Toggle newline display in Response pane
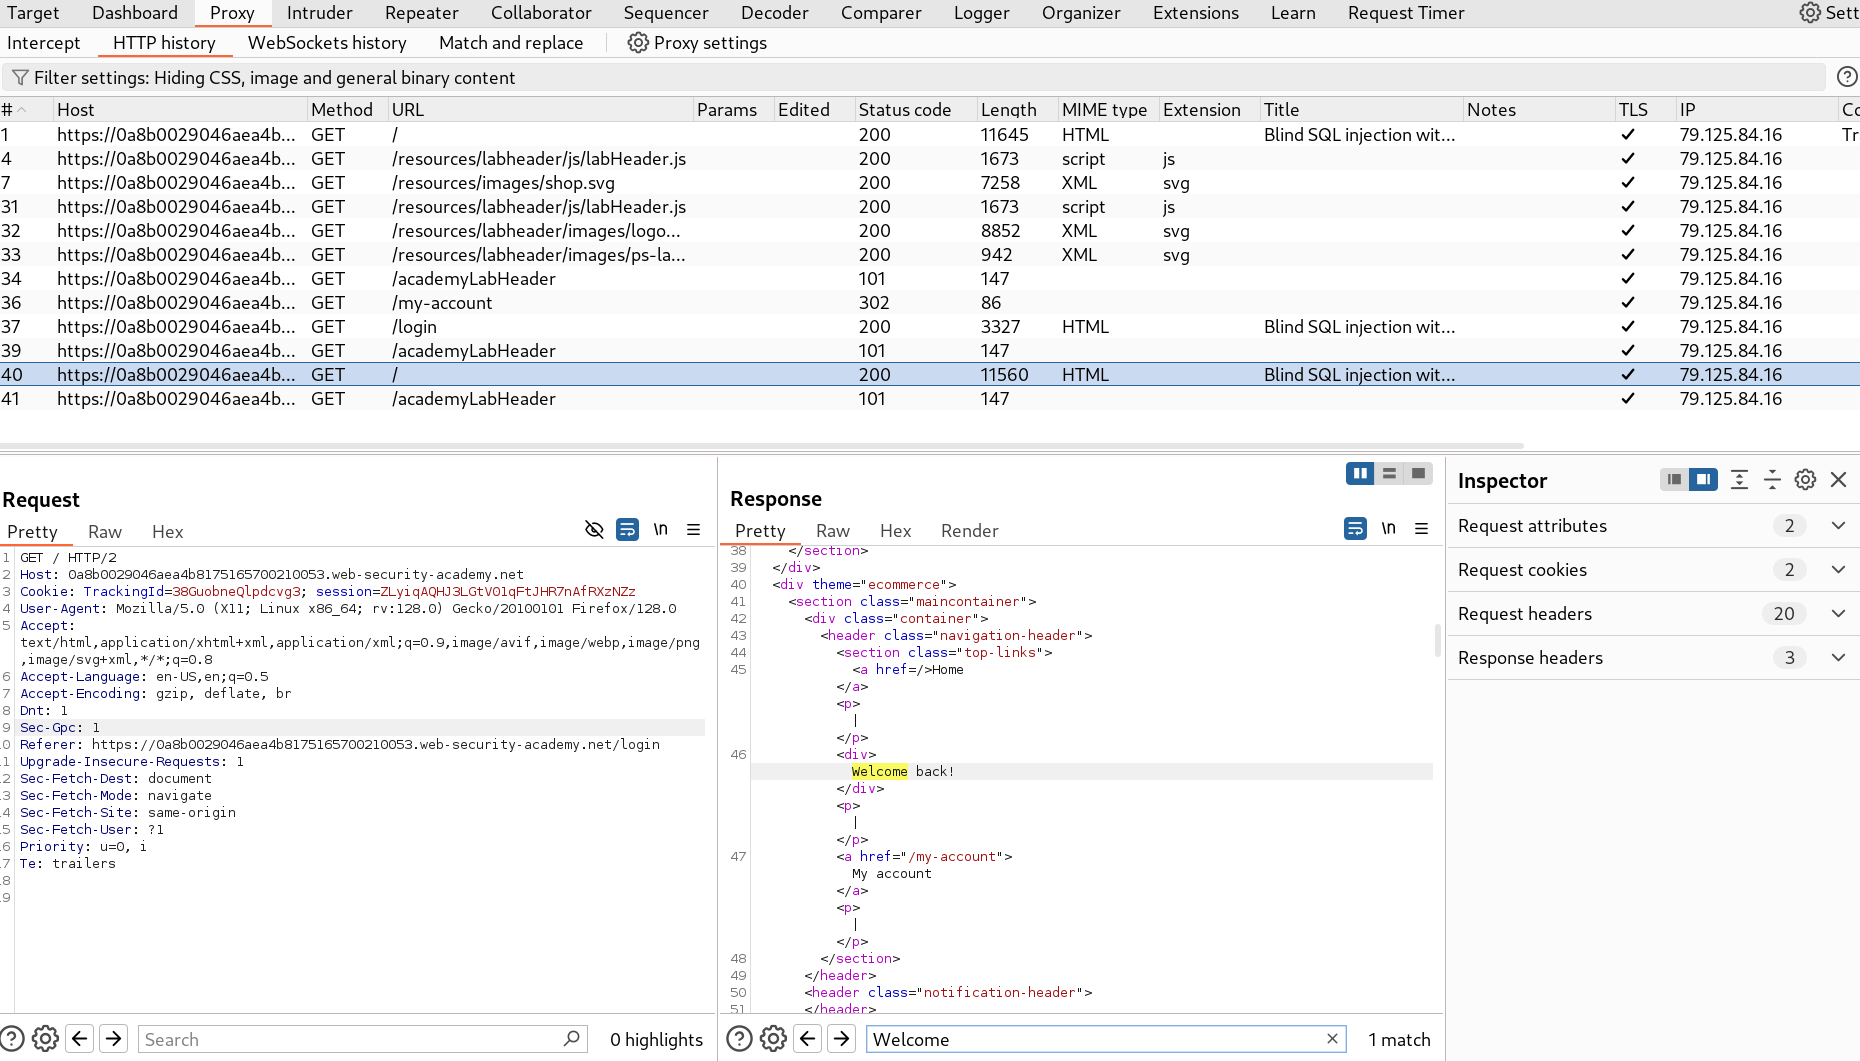Viewport: 1860px width, 1061px height. (1389, 528)
